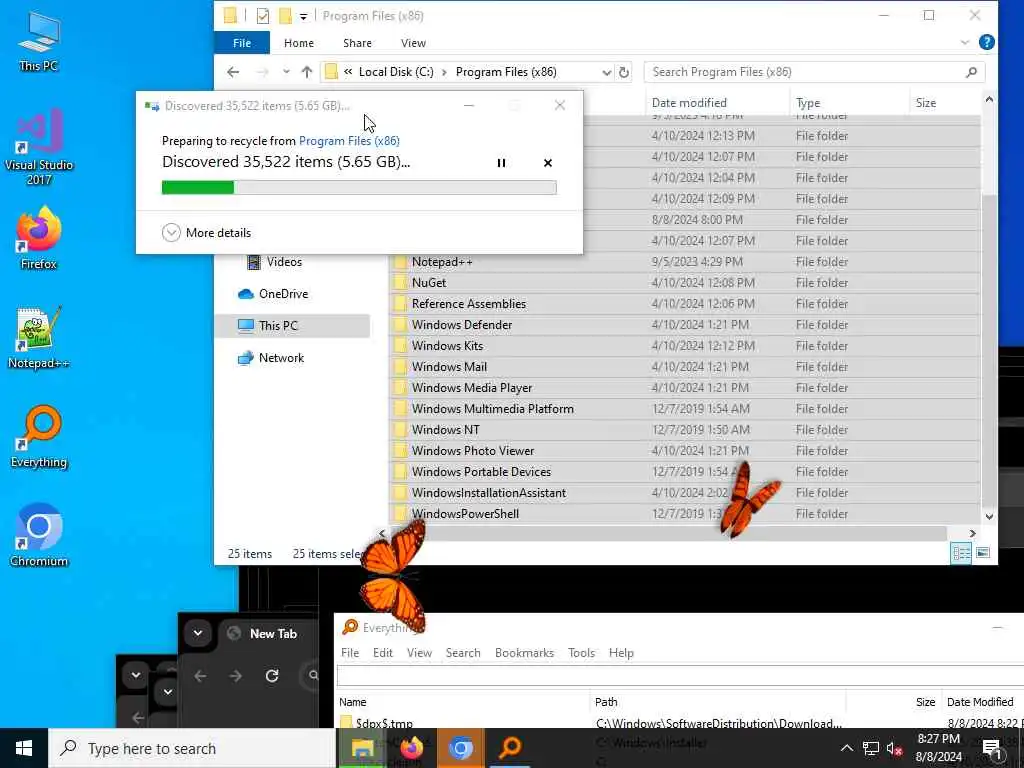The image size is (1024, 768).
Task: Open File Explorer from taskbar
Action: click(x=362, y=748)
